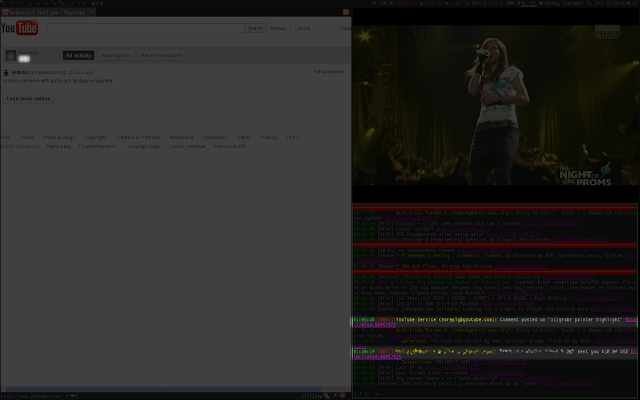The height and width of the screenshot is (400, 640).
Task: Select the YouTube browser tab
Action: click(48, 12)
